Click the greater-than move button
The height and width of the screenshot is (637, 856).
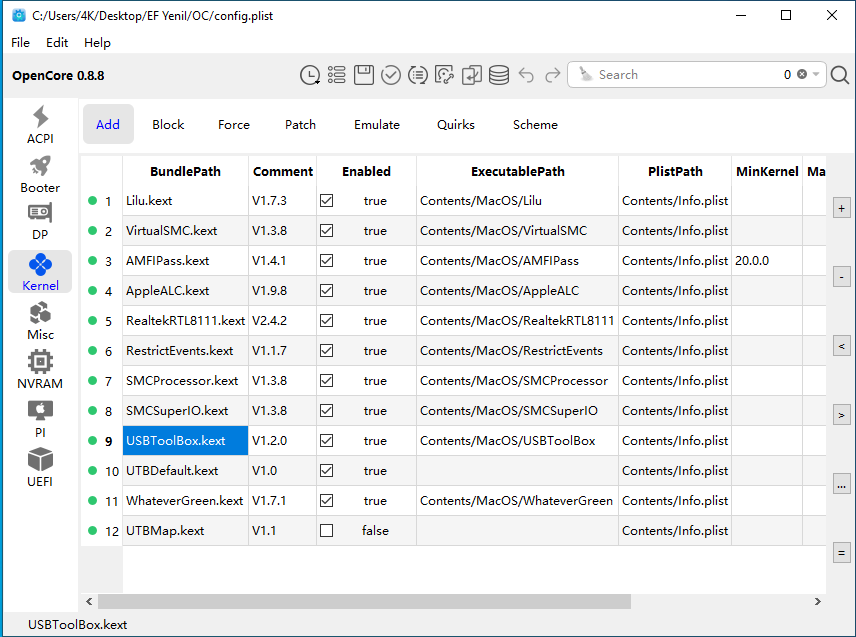[841, 415]
